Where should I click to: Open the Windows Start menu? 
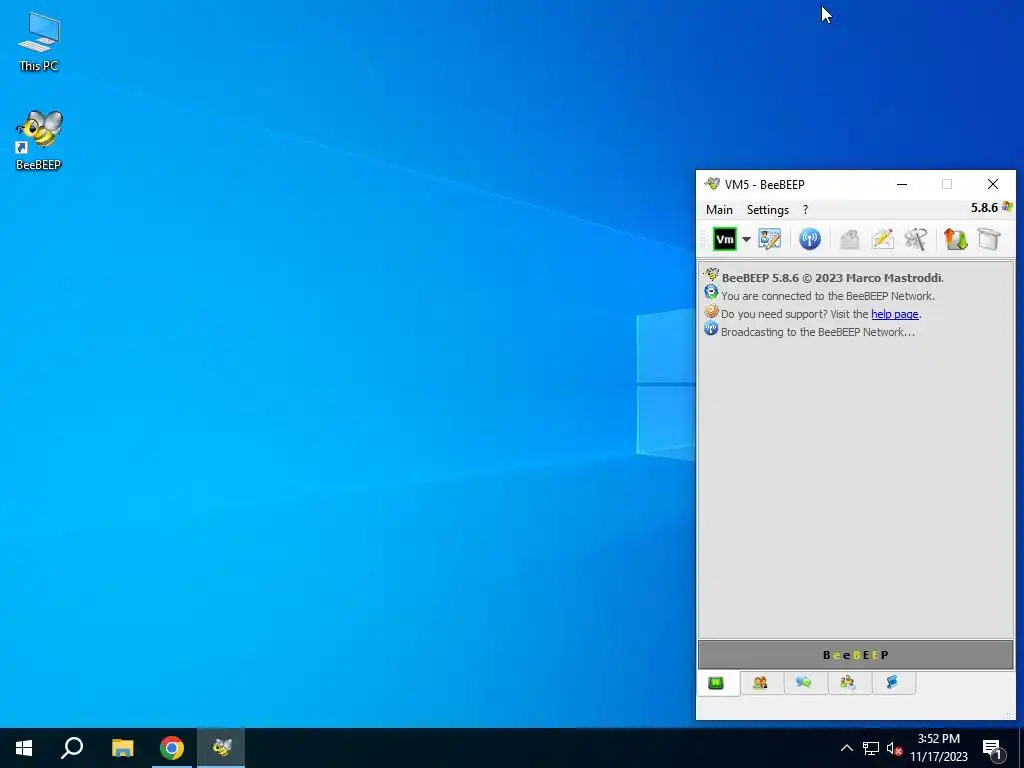24,748
